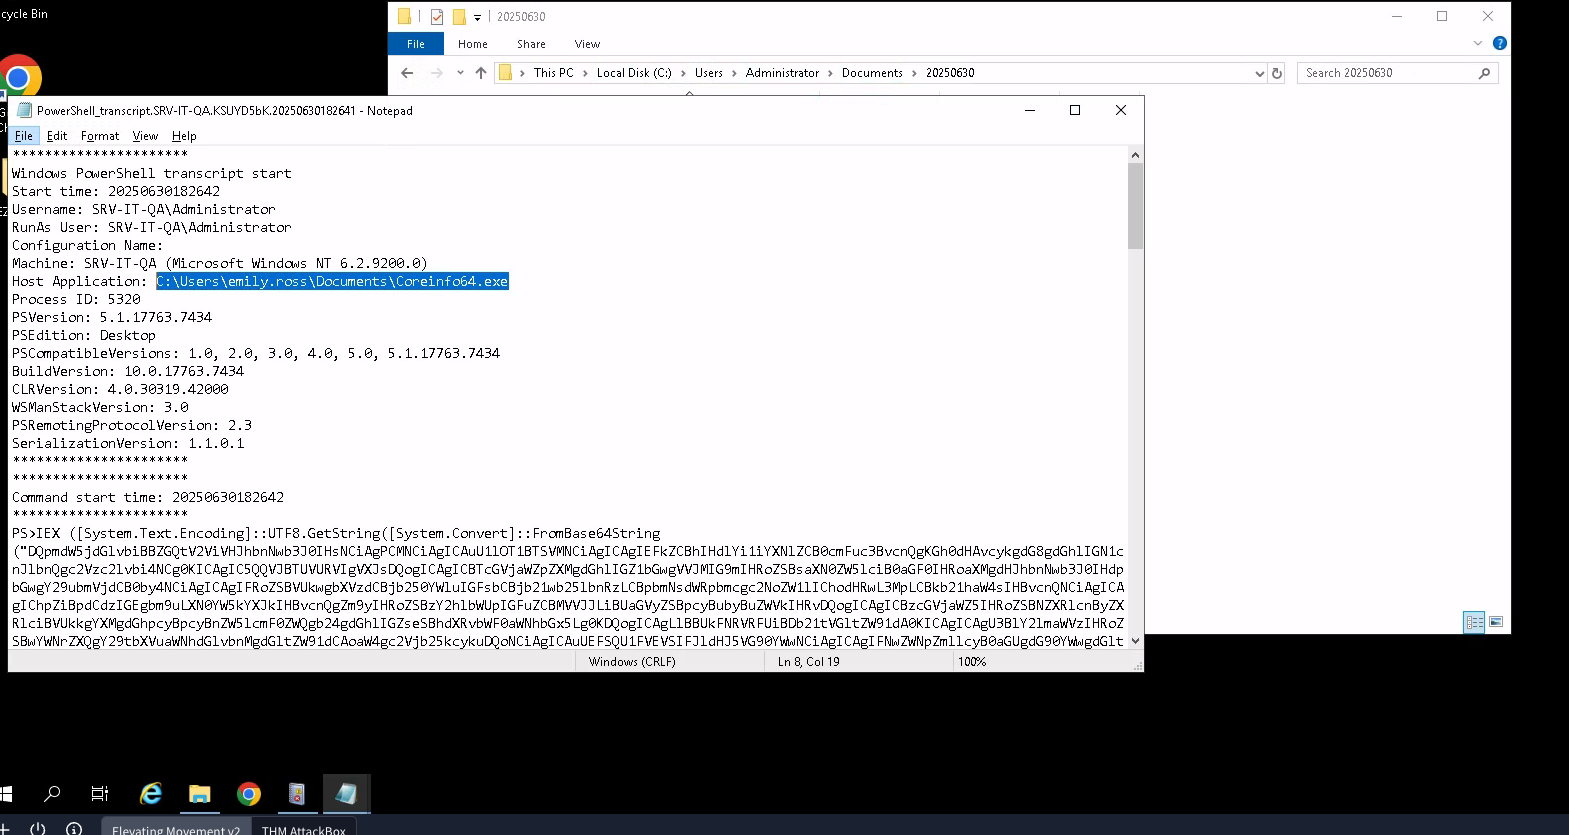1569x835 pixels.
Task: Expand chevron after This PC breadcrumb
Action: (x=586, y=73)
